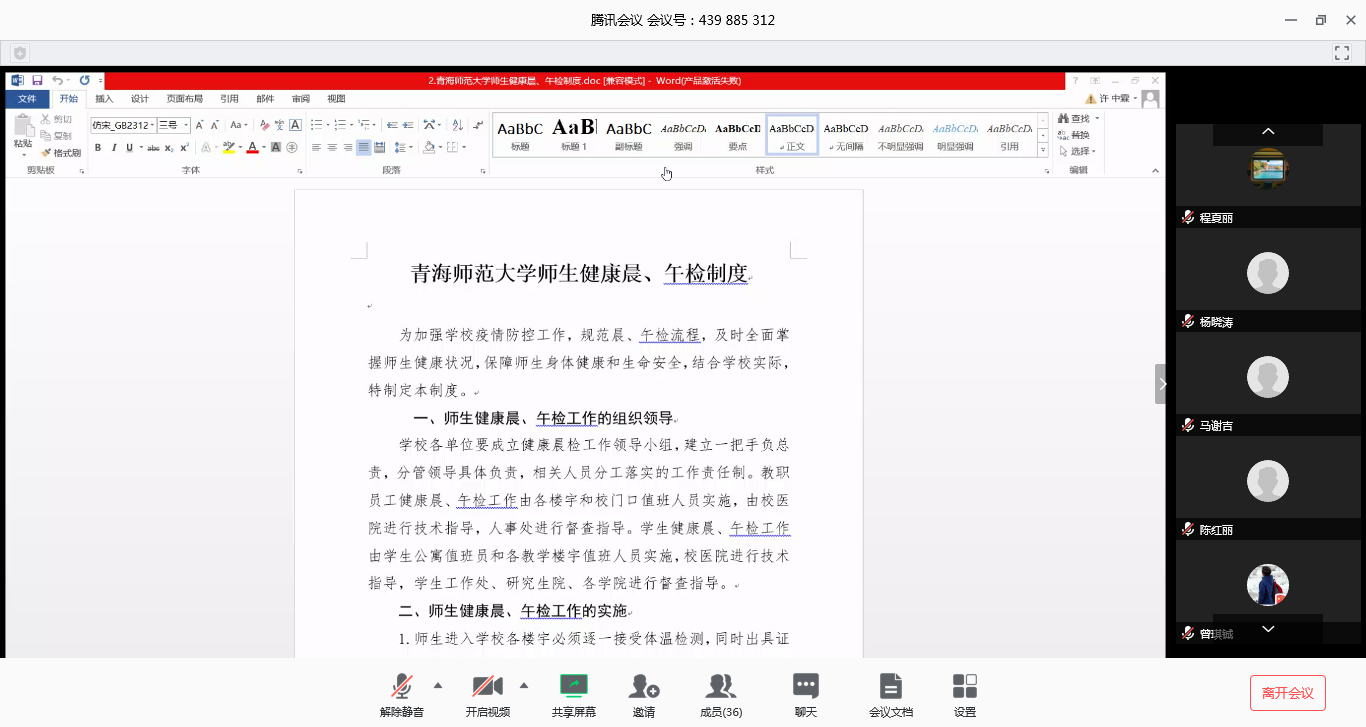
Task: Open the Review (审阅) ribbon tab
Action: 300,99
